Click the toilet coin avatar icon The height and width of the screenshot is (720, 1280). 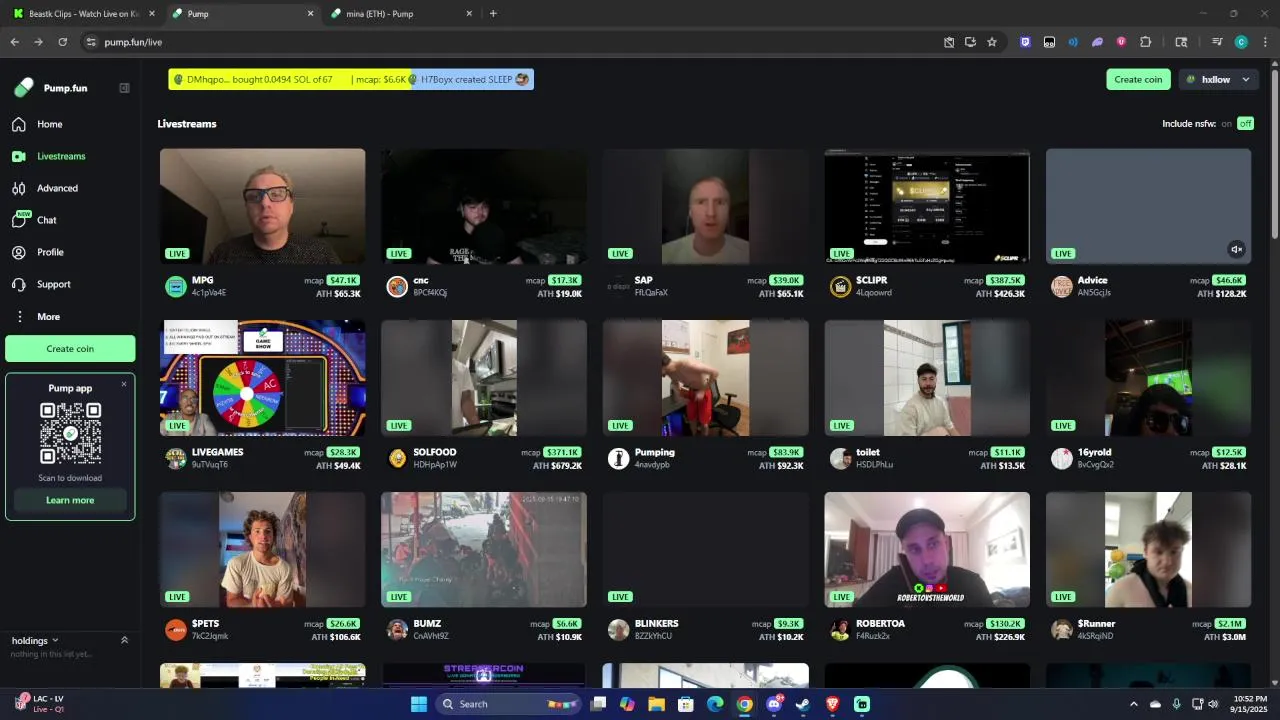click(x=840, y=459)
